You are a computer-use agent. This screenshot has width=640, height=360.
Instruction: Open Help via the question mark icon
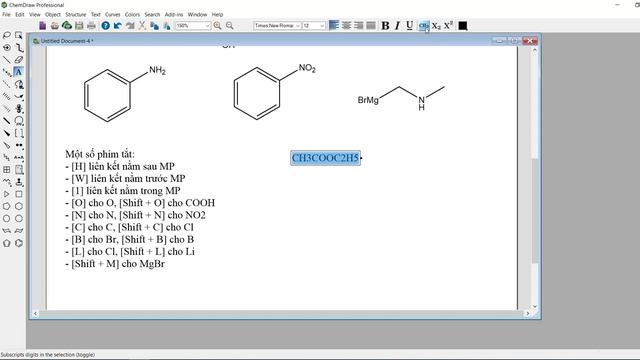[x=106, y=26]
